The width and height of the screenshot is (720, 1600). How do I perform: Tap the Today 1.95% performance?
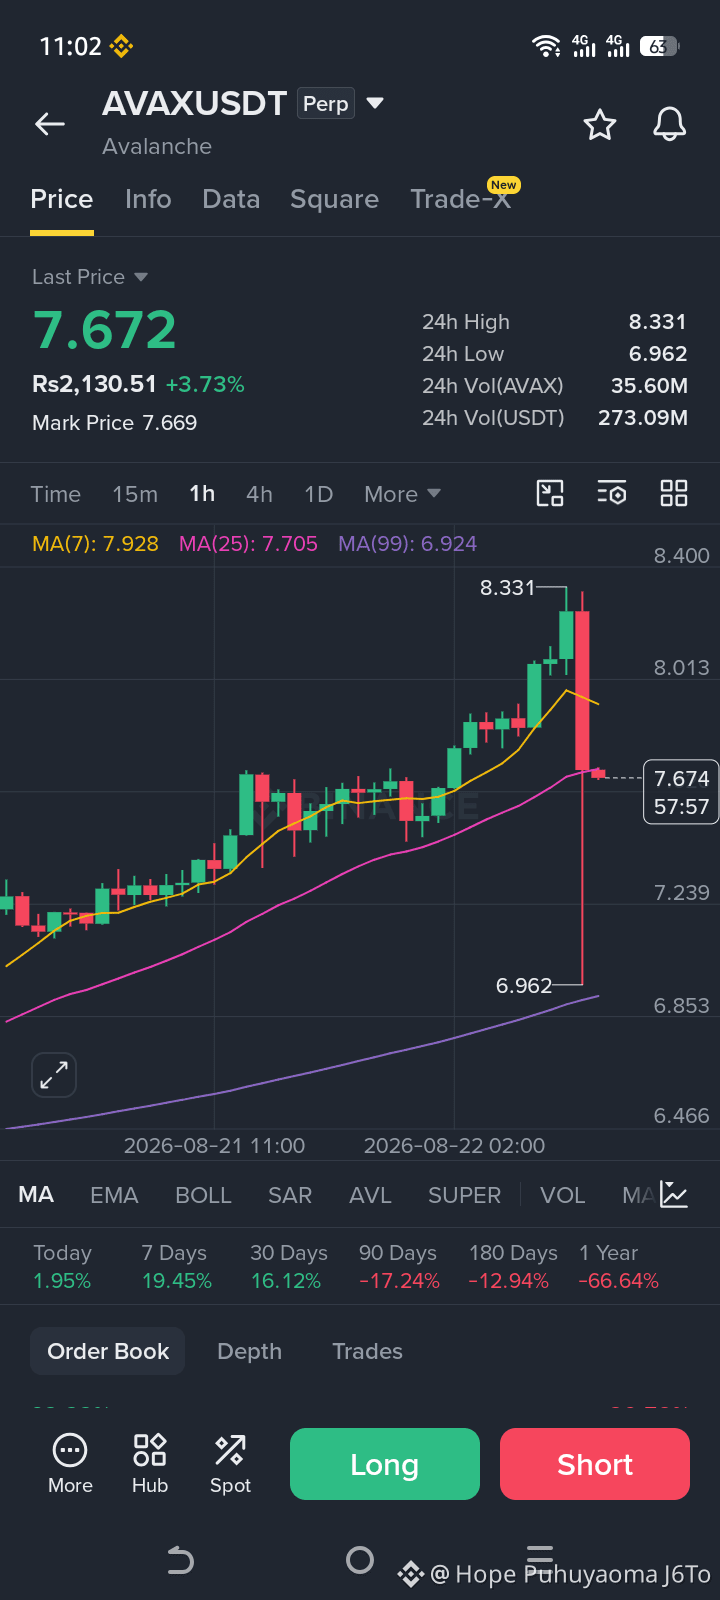[x=62, y=1267]
